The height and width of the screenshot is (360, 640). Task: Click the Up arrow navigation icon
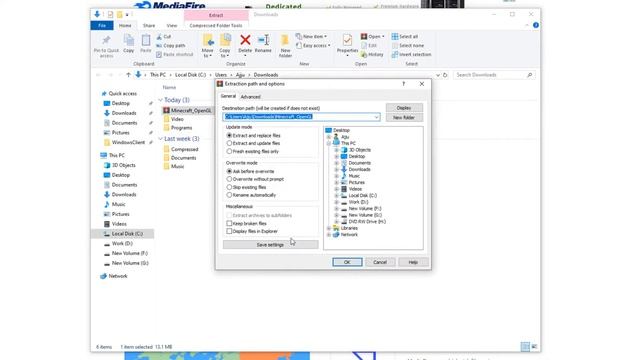tap(129, 75)
